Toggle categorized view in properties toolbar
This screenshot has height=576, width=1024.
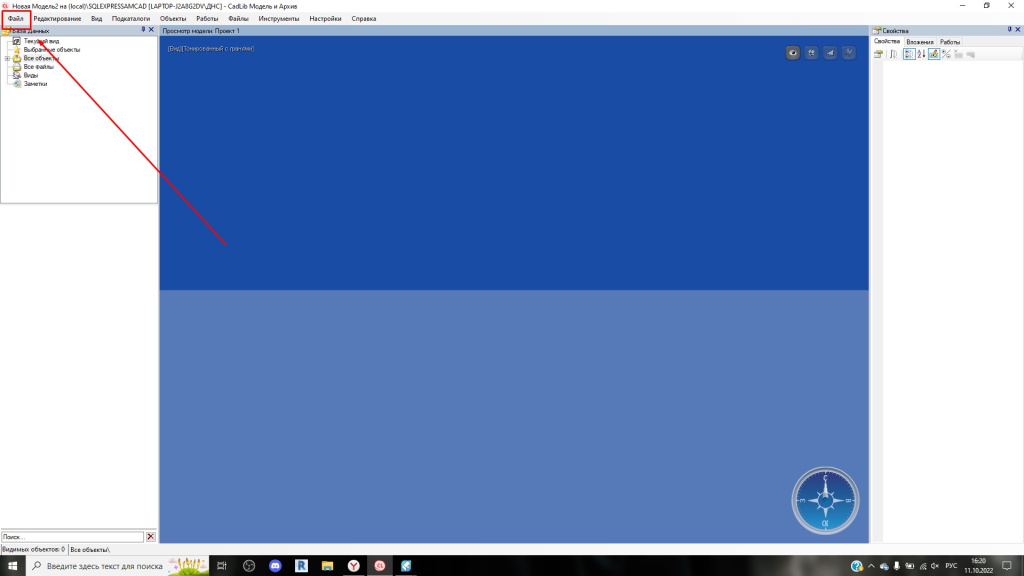908,54
